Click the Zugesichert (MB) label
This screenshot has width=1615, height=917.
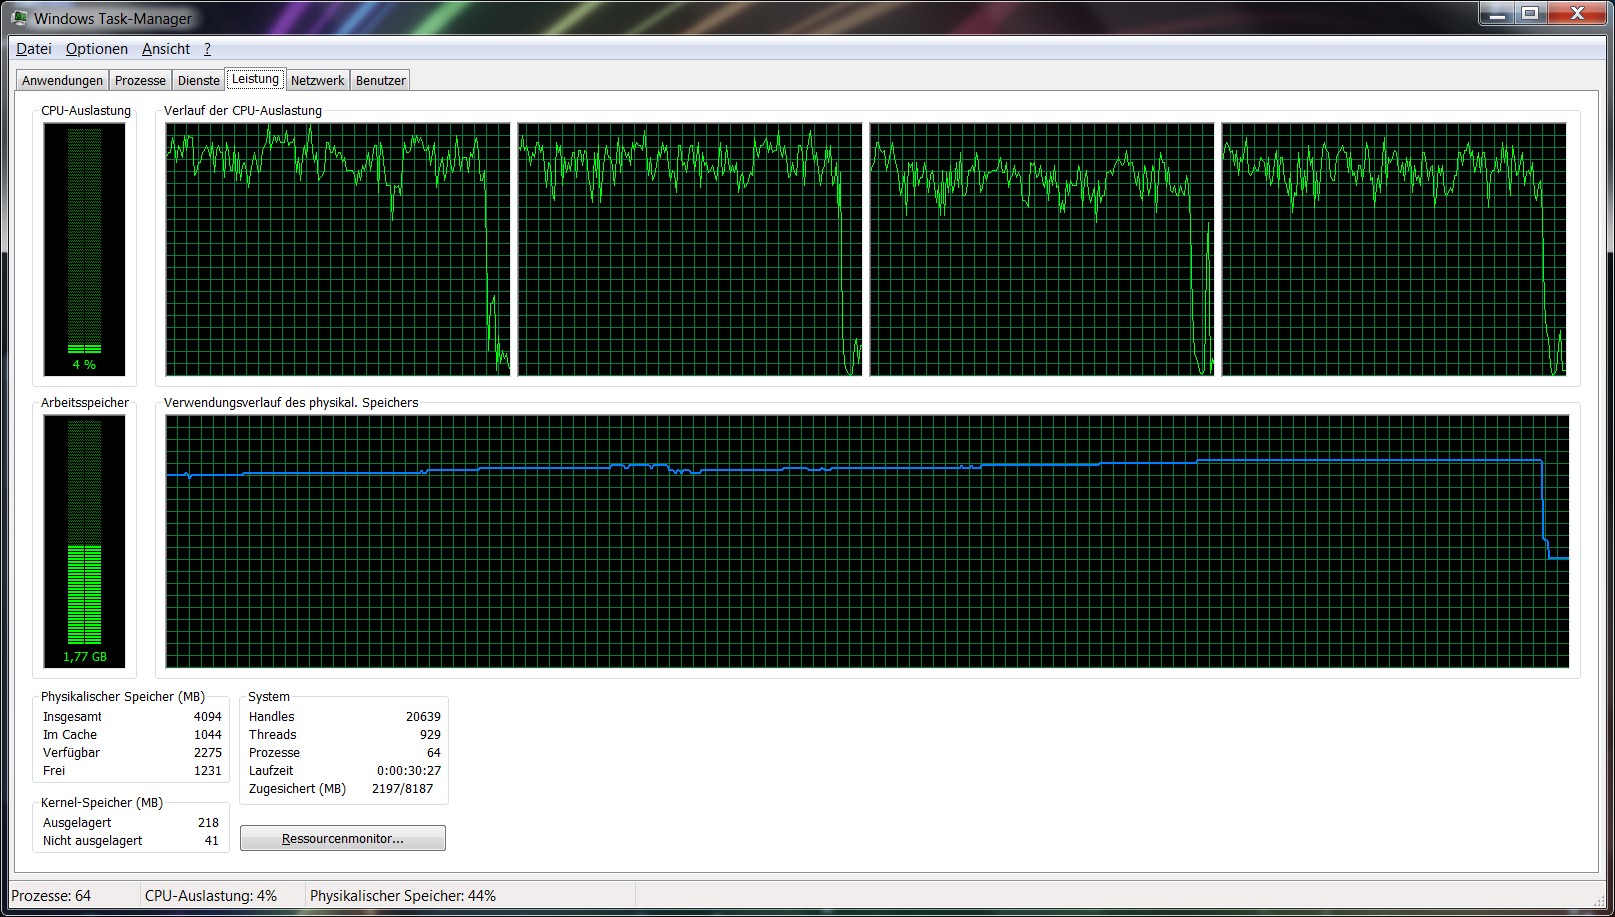(297, 789)
